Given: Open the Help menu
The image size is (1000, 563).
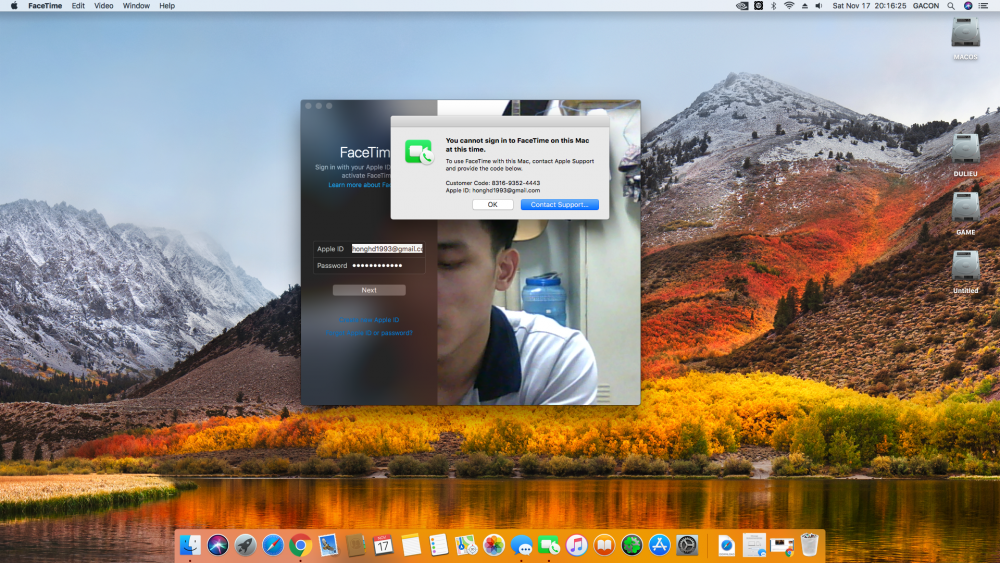Looking at the screenshot, I should 167,6.
